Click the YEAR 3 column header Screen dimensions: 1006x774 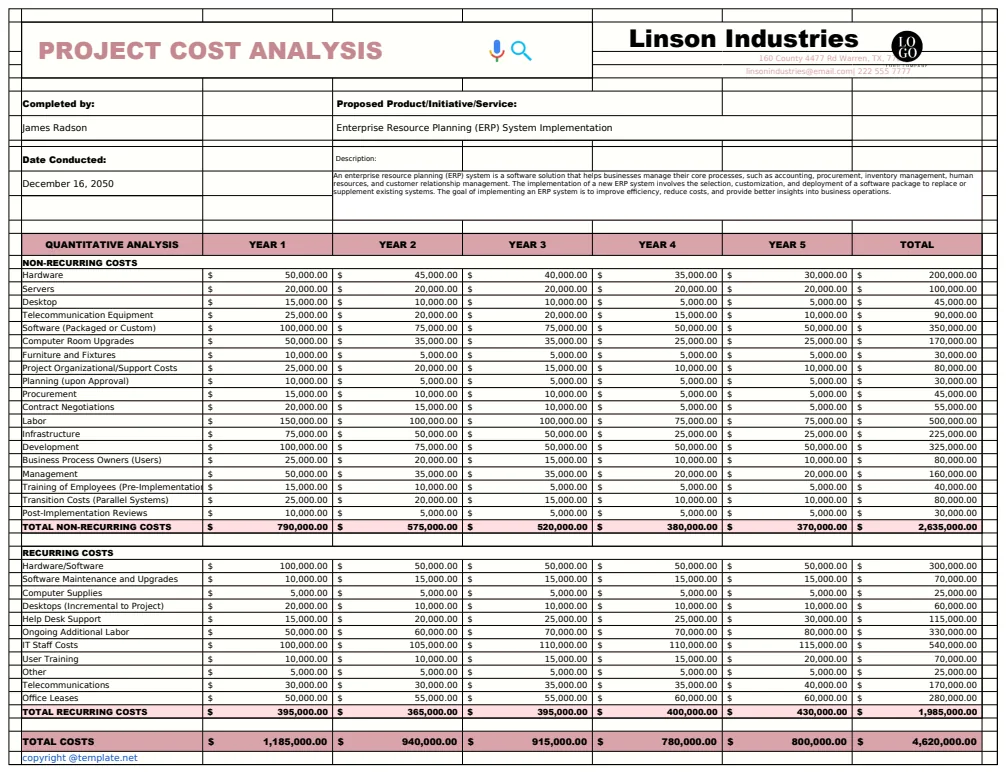(x=527, y=245)
